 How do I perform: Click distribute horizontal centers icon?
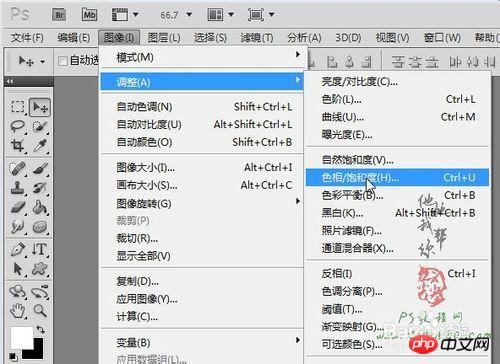pos(472,62)
